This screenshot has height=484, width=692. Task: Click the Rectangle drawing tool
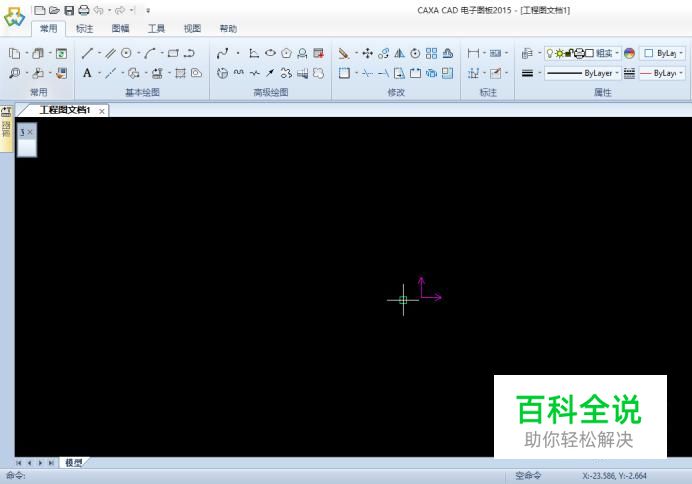click(x=172, y=53)
